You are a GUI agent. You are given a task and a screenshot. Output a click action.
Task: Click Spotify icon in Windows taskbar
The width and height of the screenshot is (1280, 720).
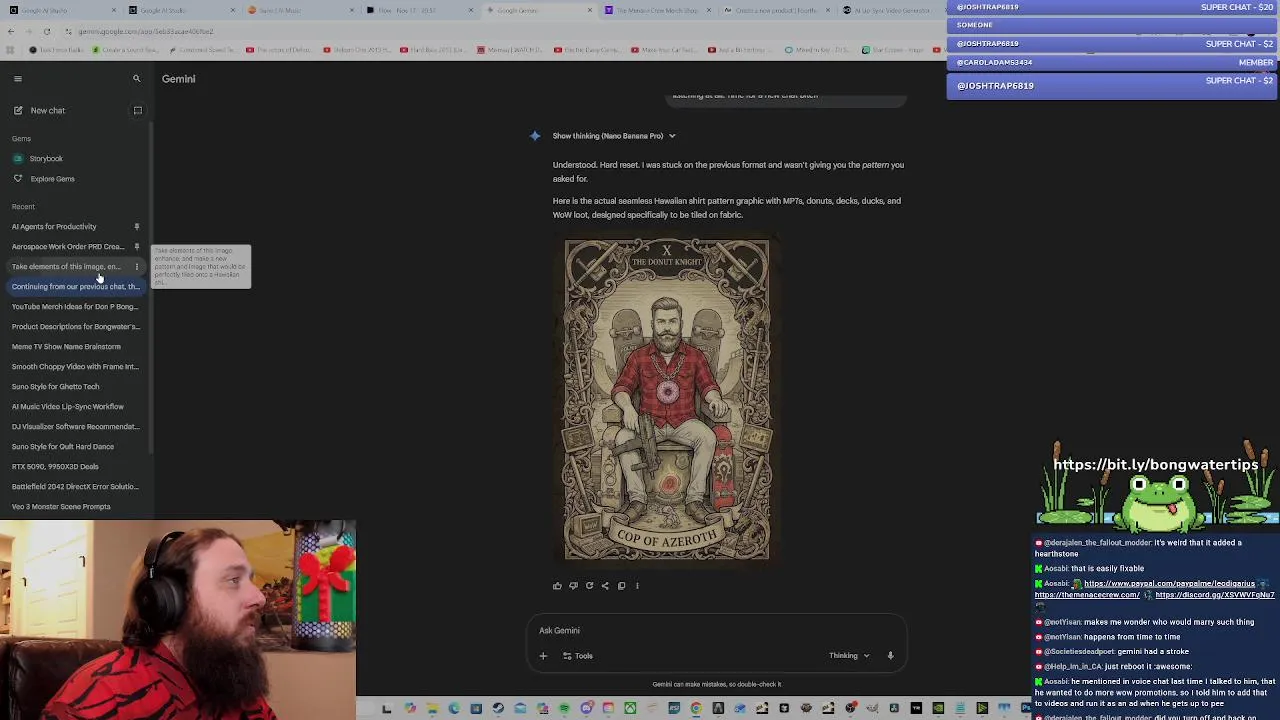click(x=564, y=709)
